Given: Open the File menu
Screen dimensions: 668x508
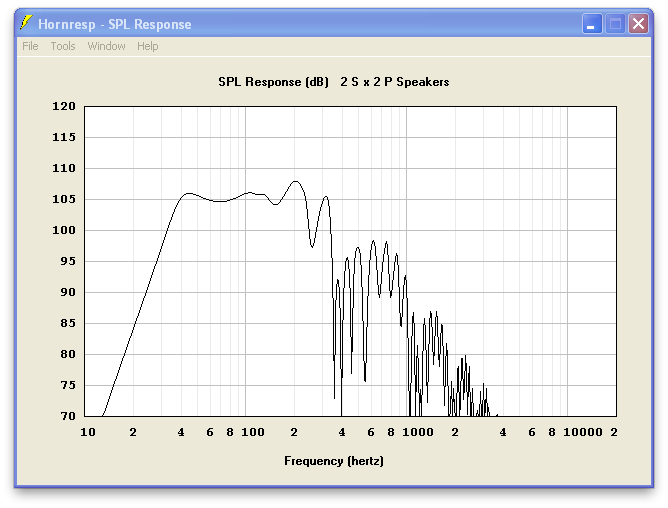Looking at the screenshot, I should 30,46.
